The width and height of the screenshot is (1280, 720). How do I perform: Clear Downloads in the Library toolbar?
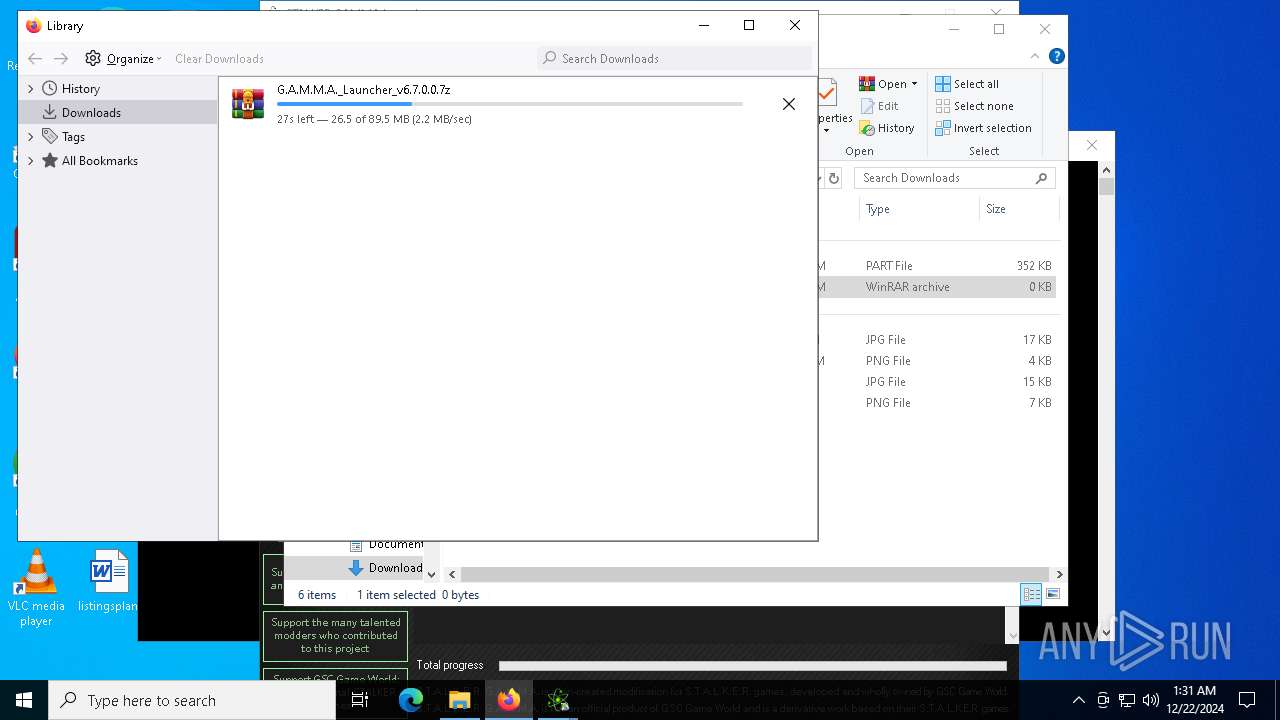point(219,58)
